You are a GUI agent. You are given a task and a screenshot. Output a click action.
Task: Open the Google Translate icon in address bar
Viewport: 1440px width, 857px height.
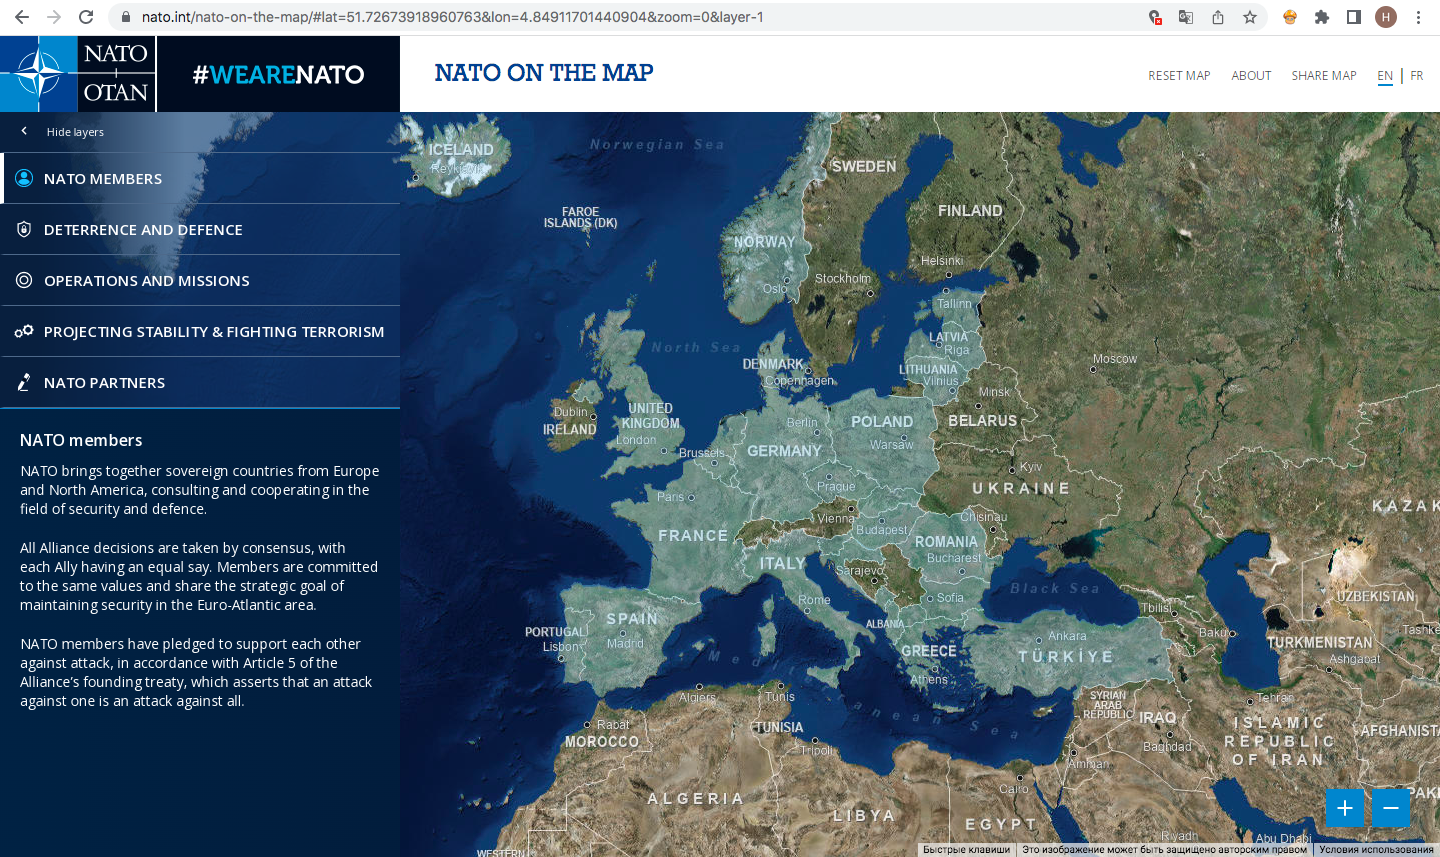[x=1186, y=17]
